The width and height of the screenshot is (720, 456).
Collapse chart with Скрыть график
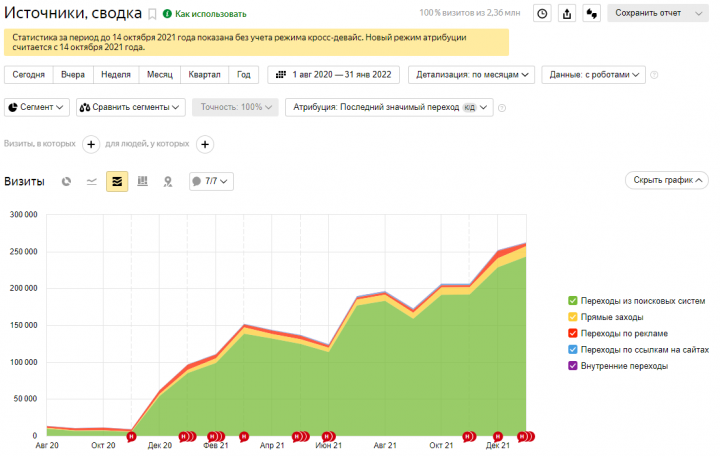(x=667, y=180)
